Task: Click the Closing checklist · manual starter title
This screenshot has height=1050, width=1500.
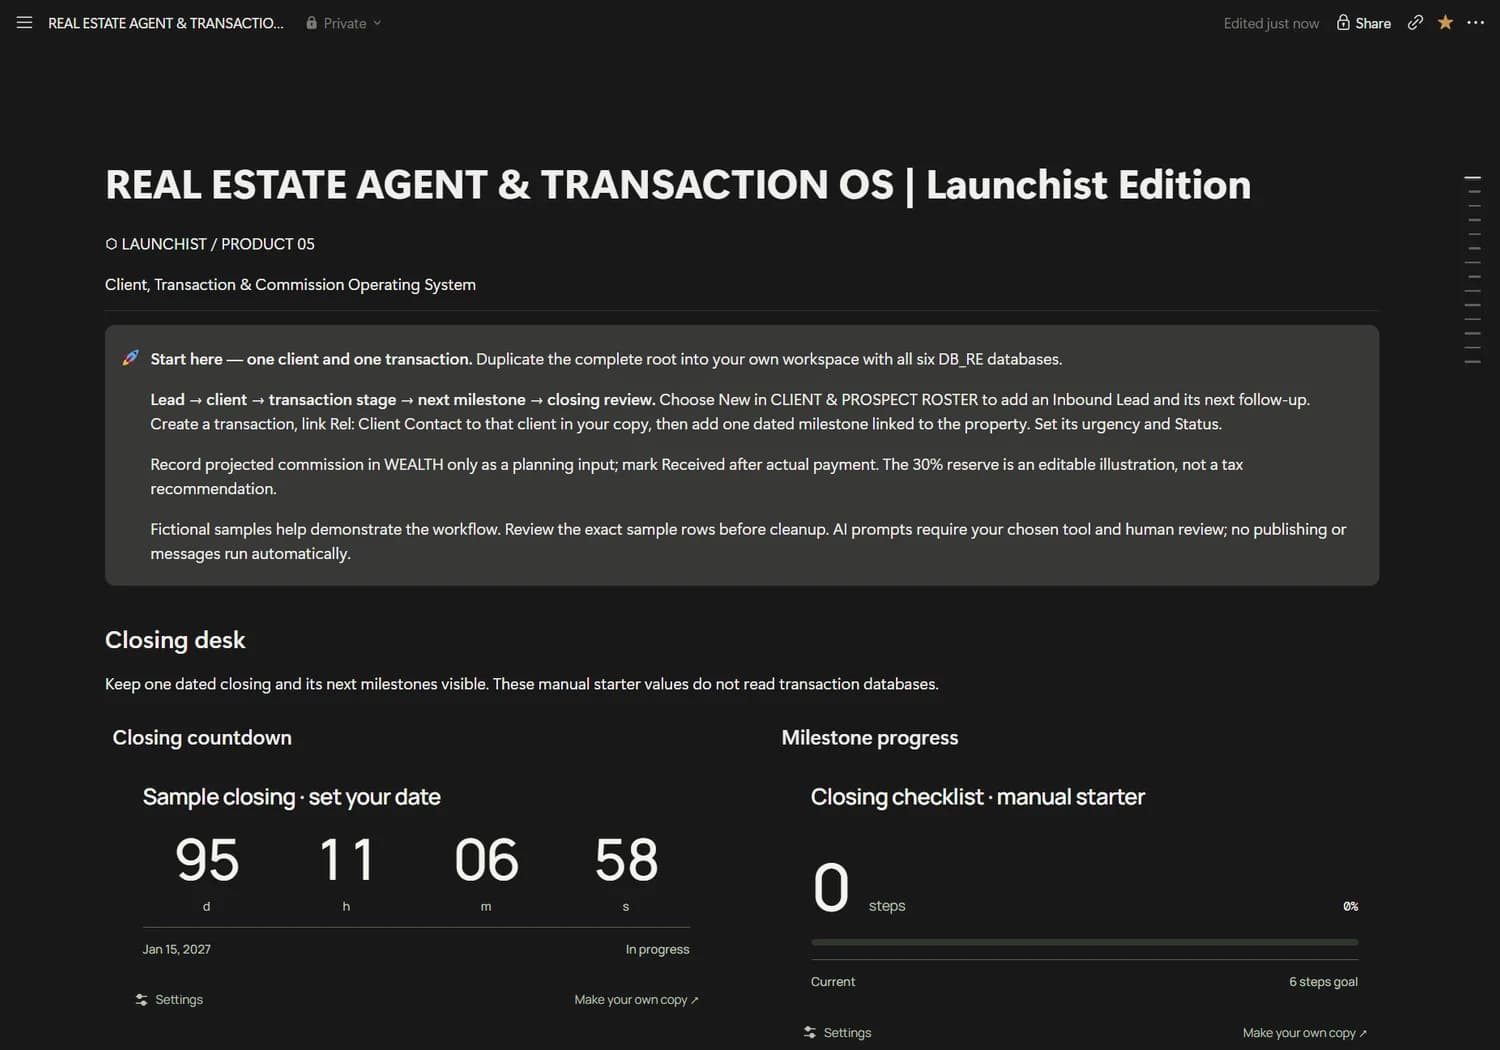Action: point(977,797)
